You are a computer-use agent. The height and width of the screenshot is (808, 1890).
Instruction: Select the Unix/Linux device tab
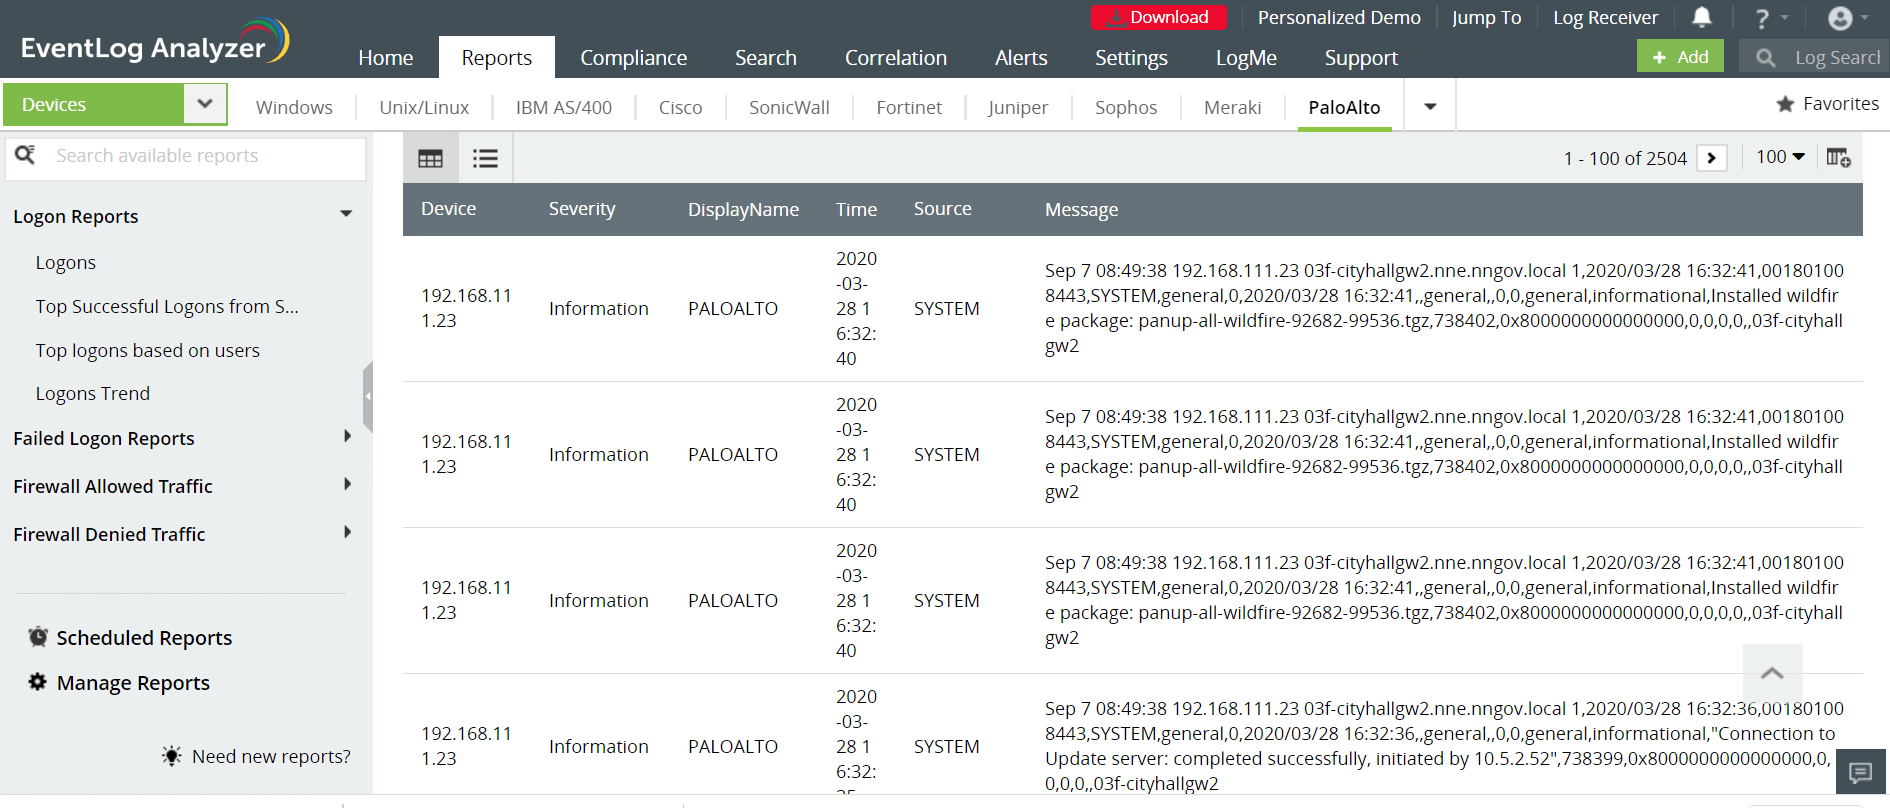[424, 107]
